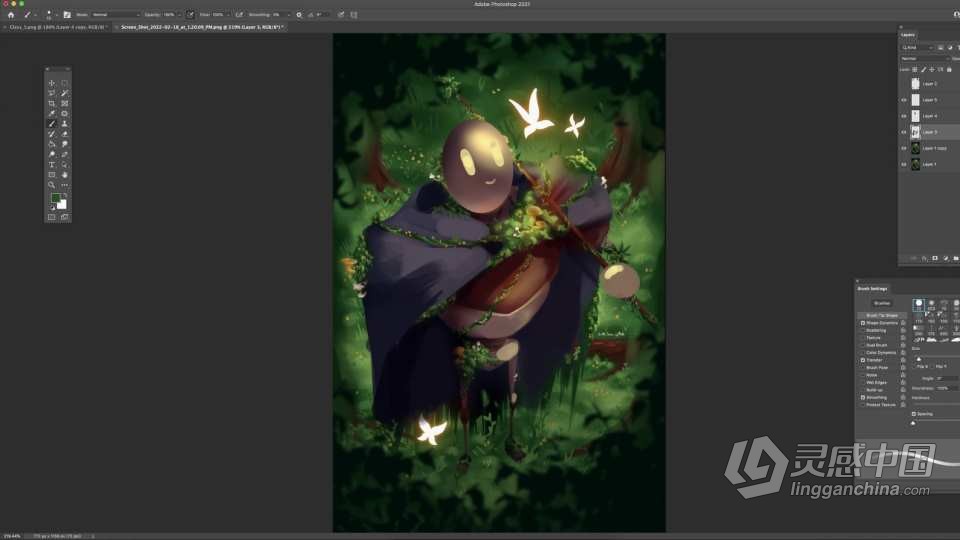
Task: Open Brush Tip Shape settings
Action: click(882, 315)
